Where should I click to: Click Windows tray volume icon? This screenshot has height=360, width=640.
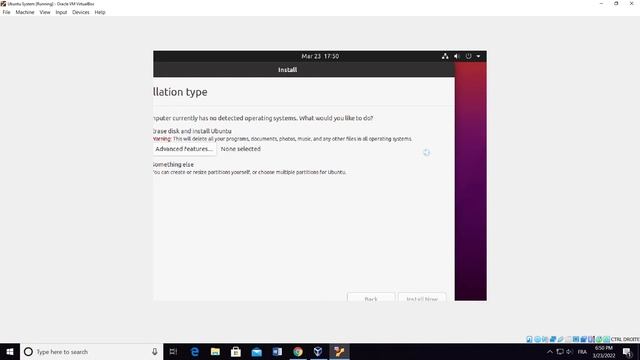point(569,351)
